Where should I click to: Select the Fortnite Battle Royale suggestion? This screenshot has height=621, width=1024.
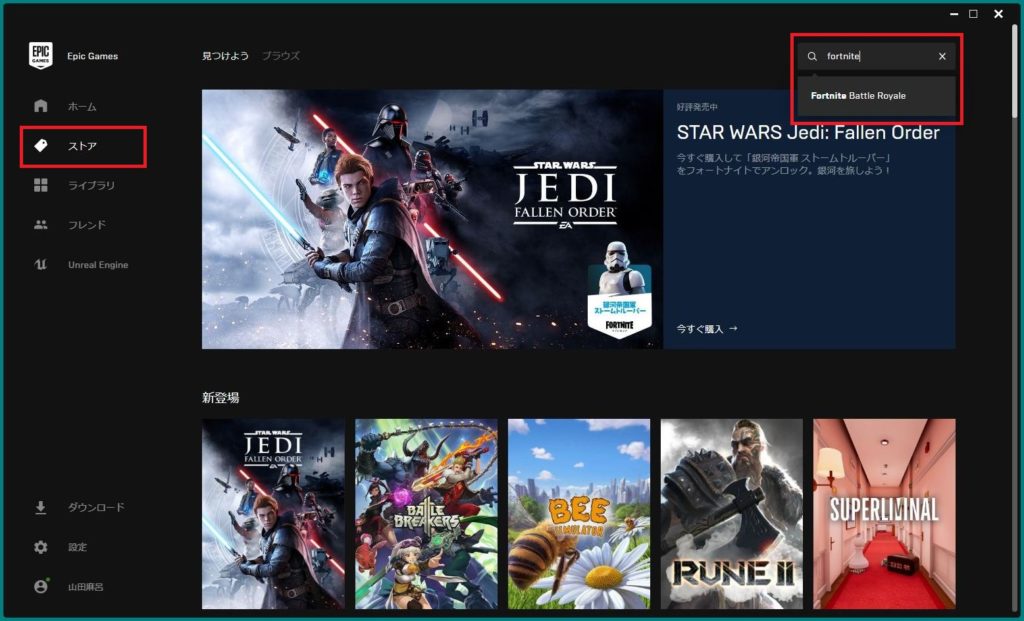(x=876, y=96)
